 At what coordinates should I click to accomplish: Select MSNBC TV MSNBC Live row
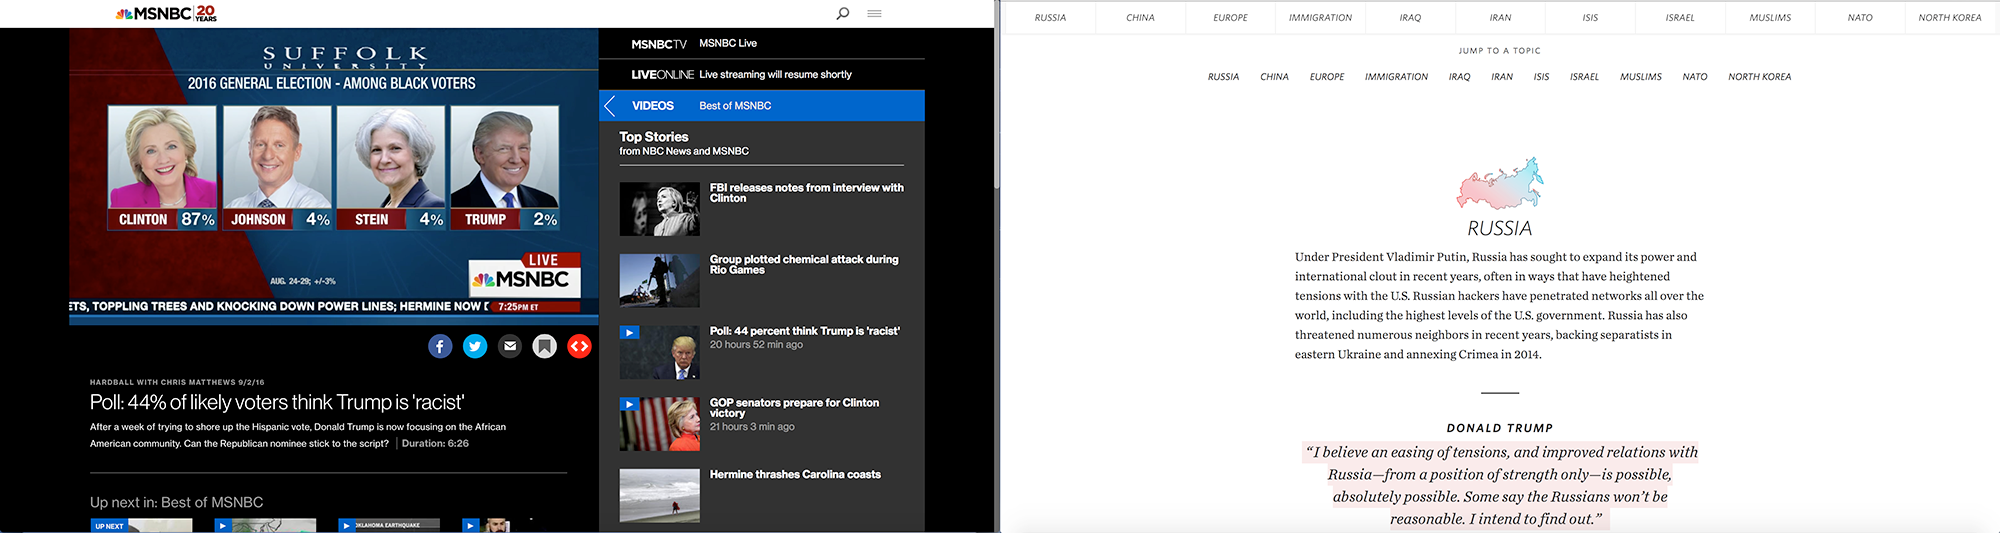coord(762,43)
